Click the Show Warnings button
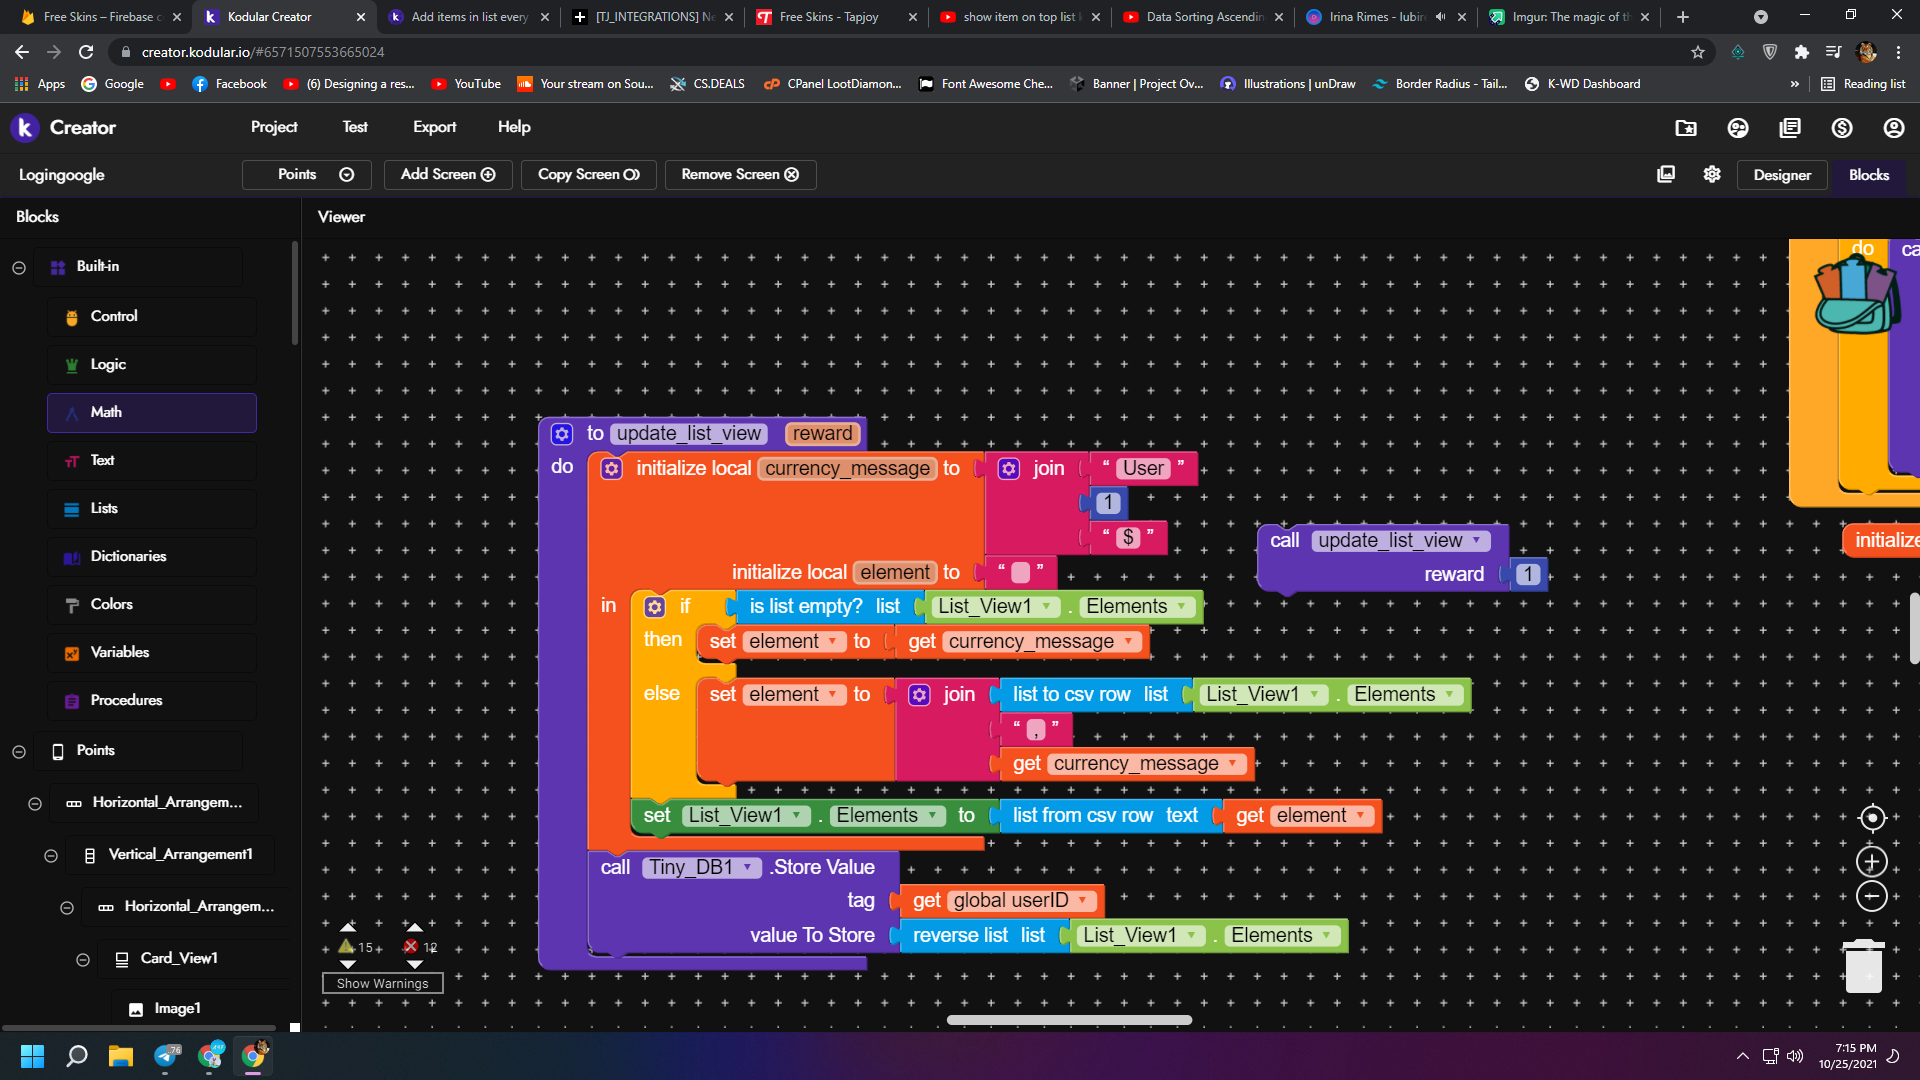 point(382,984)
